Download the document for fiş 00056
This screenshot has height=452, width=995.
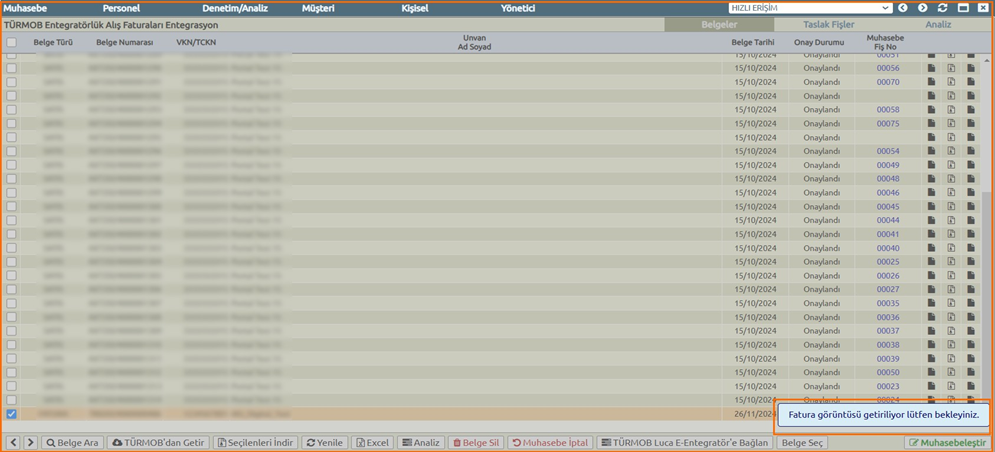pos(951,69)
